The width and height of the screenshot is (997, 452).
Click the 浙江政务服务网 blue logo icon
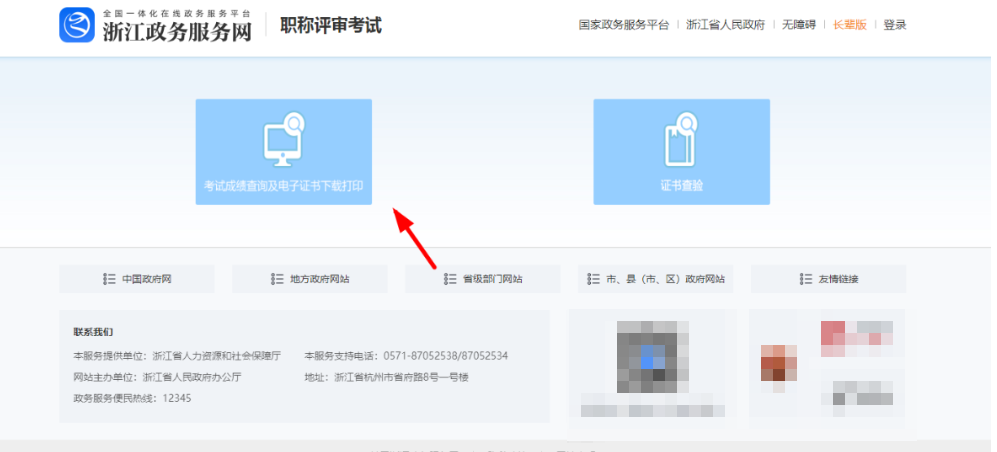coord(77,25)
